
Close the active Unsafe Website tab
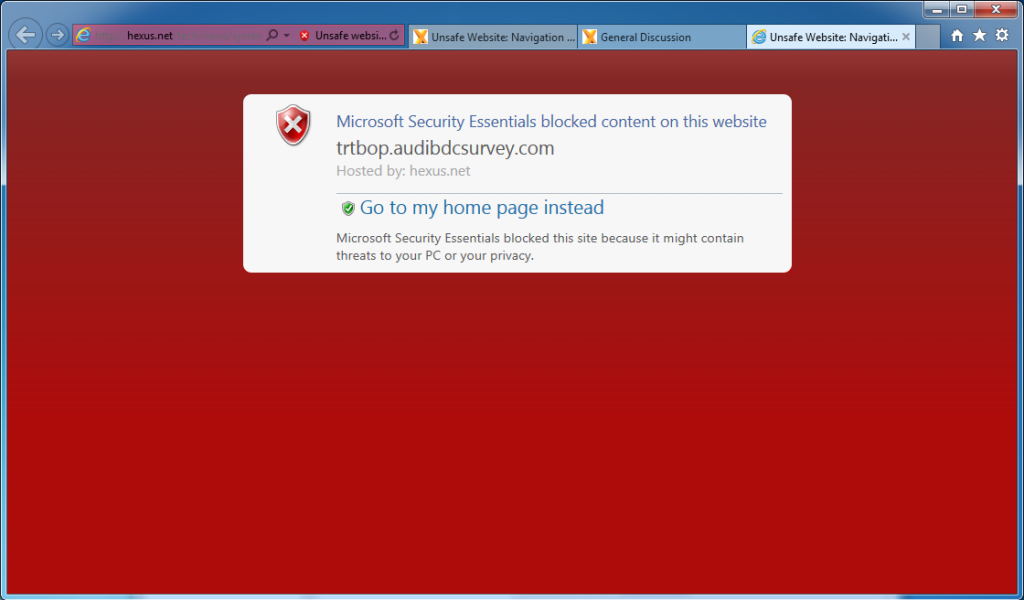906,37
